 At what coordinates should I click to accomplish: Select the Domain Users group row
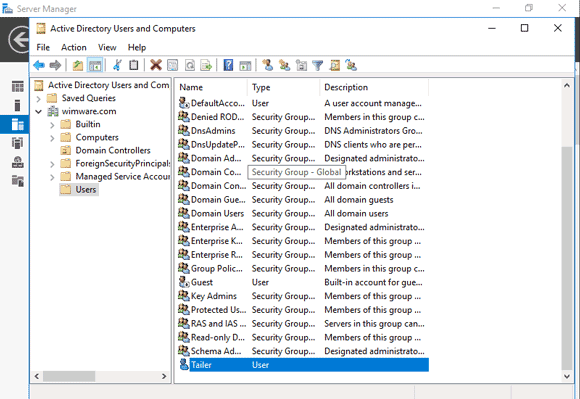coord(303,213)
